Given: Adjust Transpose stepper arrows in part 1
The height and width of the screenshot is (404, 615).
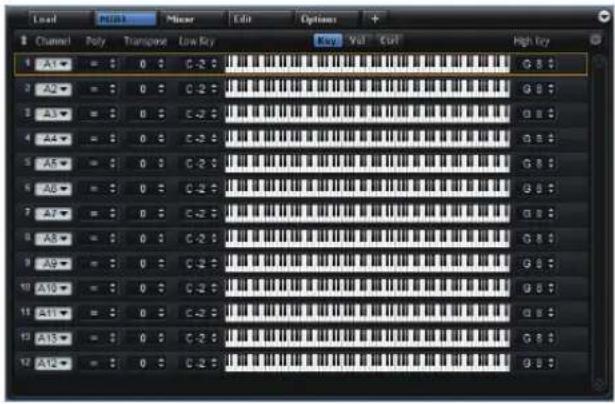Looking at the screenshot, I should (x=161, y=64).
